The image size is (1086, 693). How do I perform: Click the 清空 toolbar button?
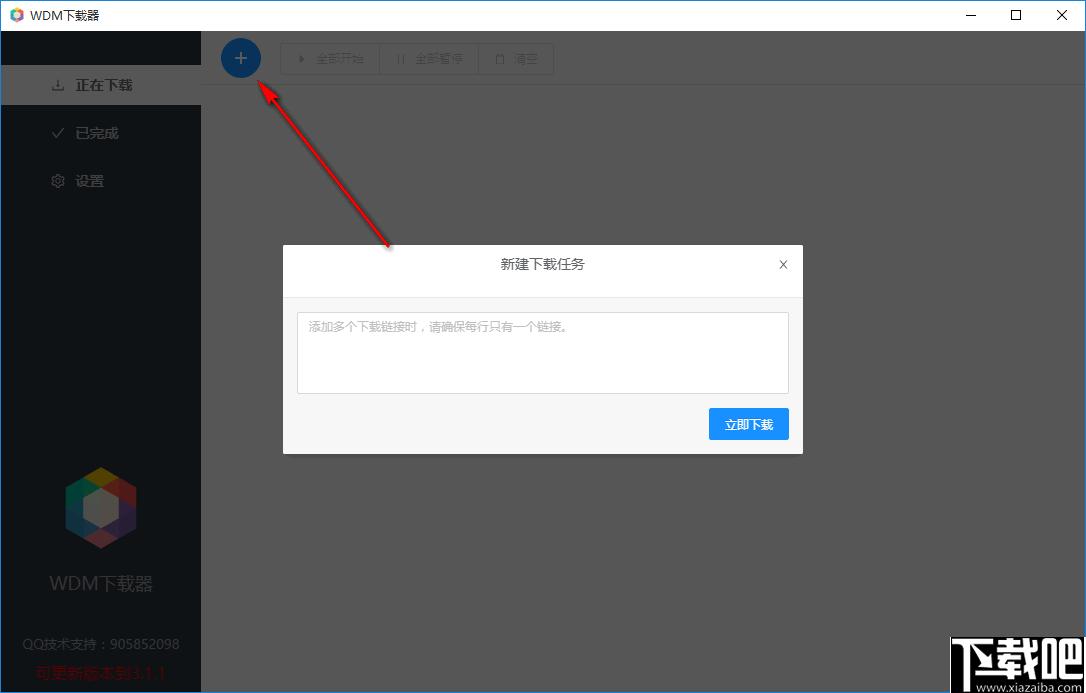pos(516,59)
